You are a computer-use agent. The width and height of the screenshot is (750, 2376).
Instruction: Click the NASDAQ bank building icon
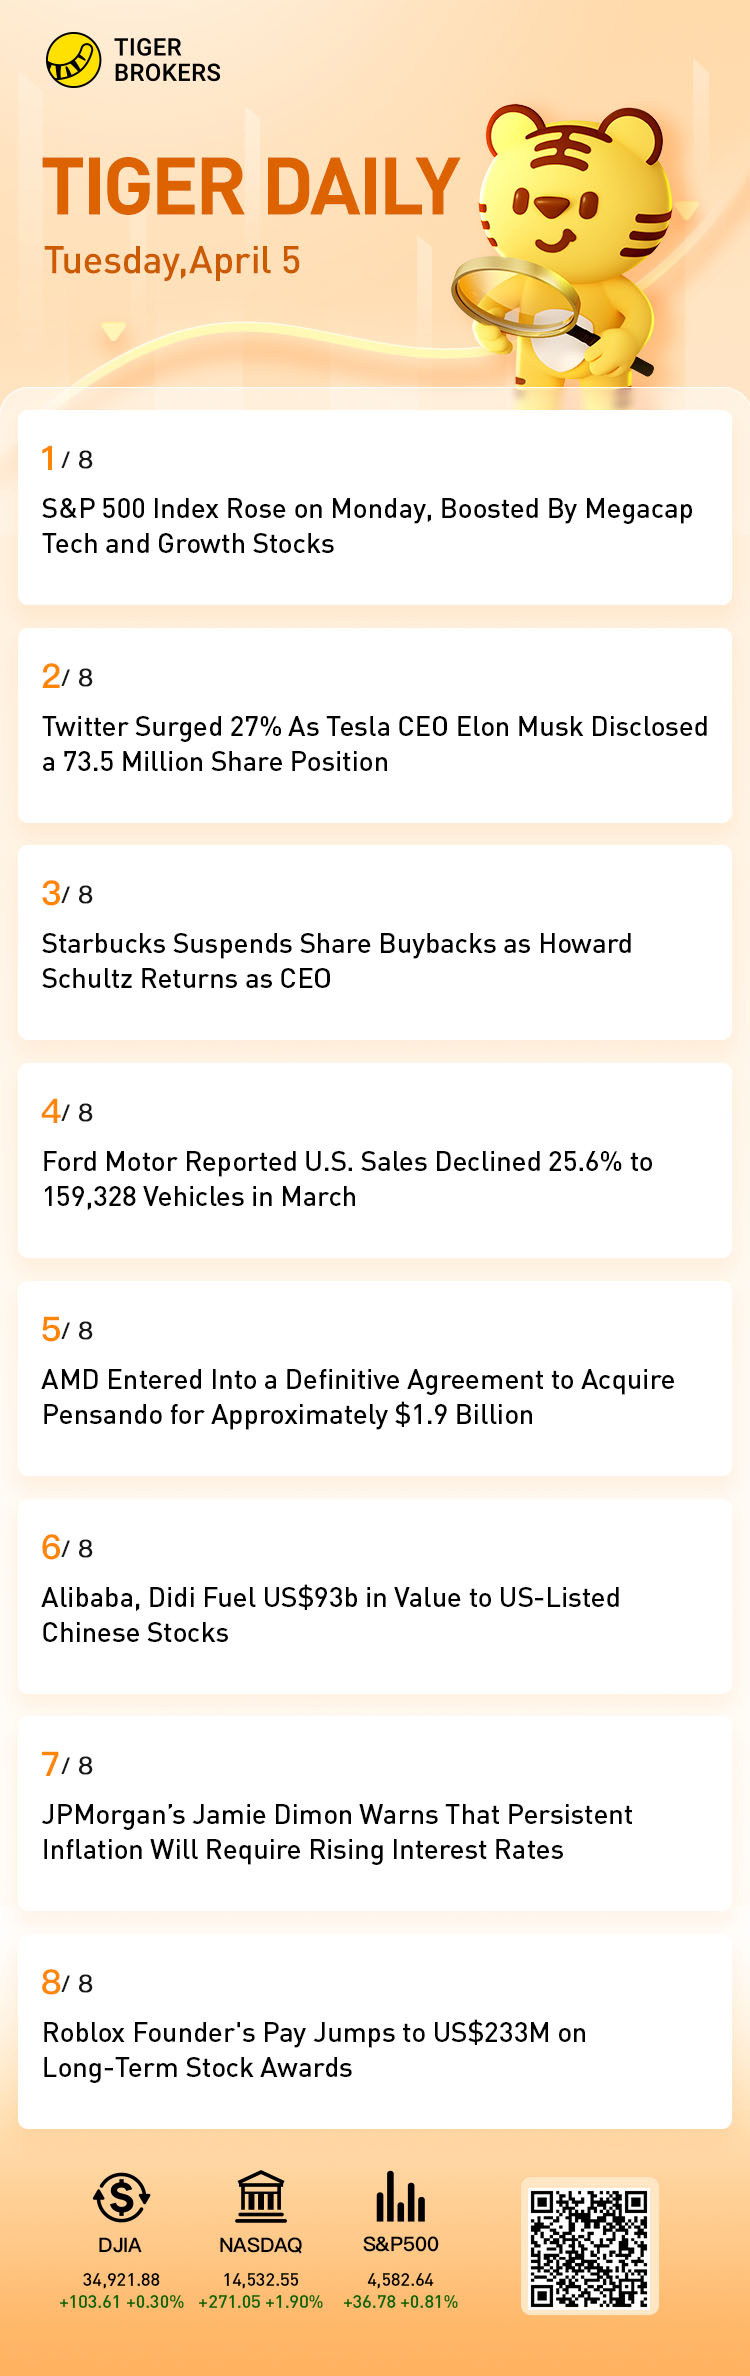point(261,2196)
